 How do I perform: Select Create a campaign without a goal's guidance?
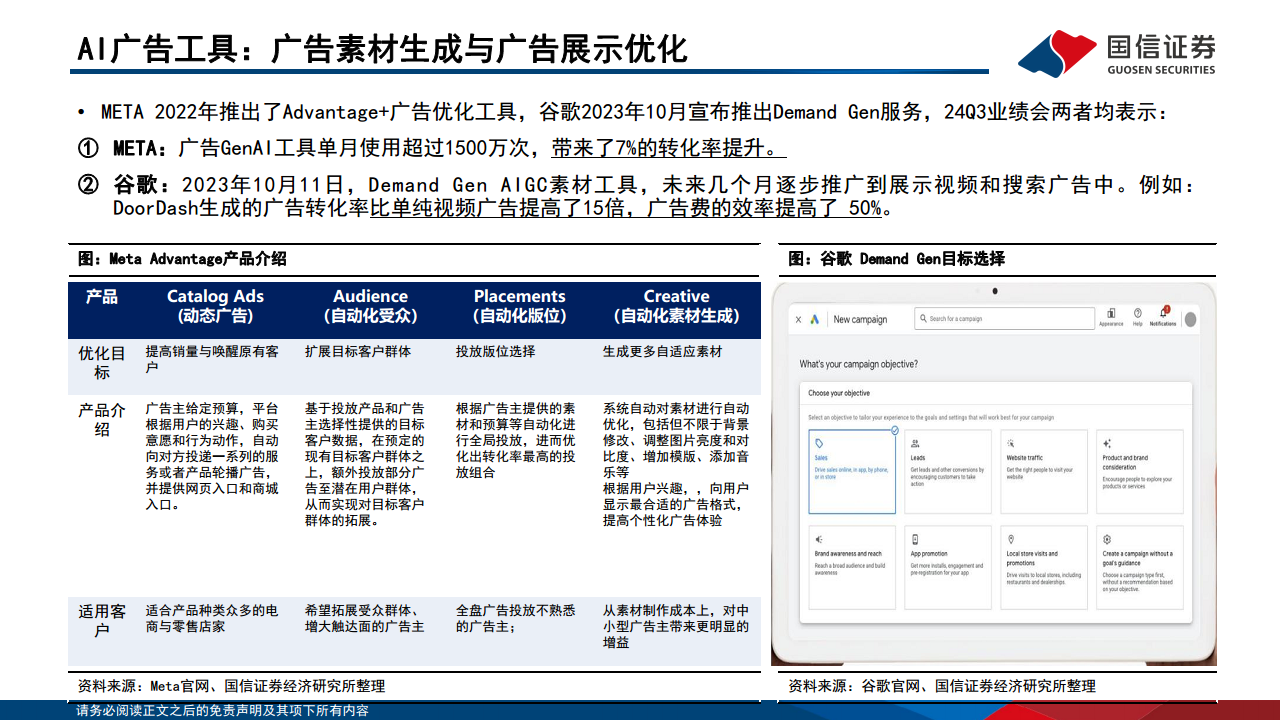pyautogui.click(x=1138, y=558)
